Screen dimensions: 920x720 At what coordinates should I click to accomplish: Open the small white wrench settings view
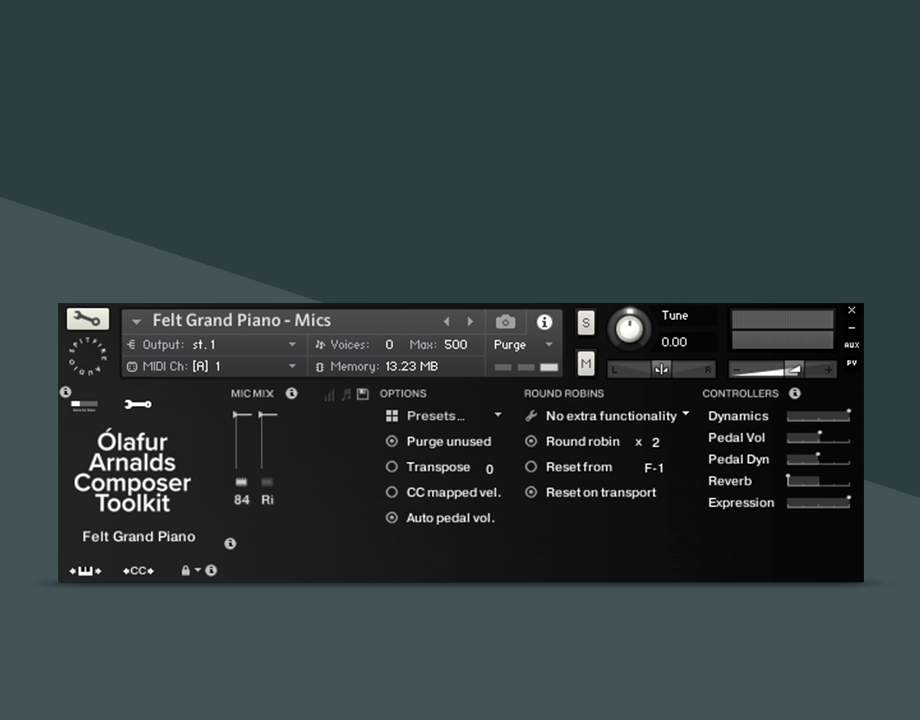click(x=138, y=404)
